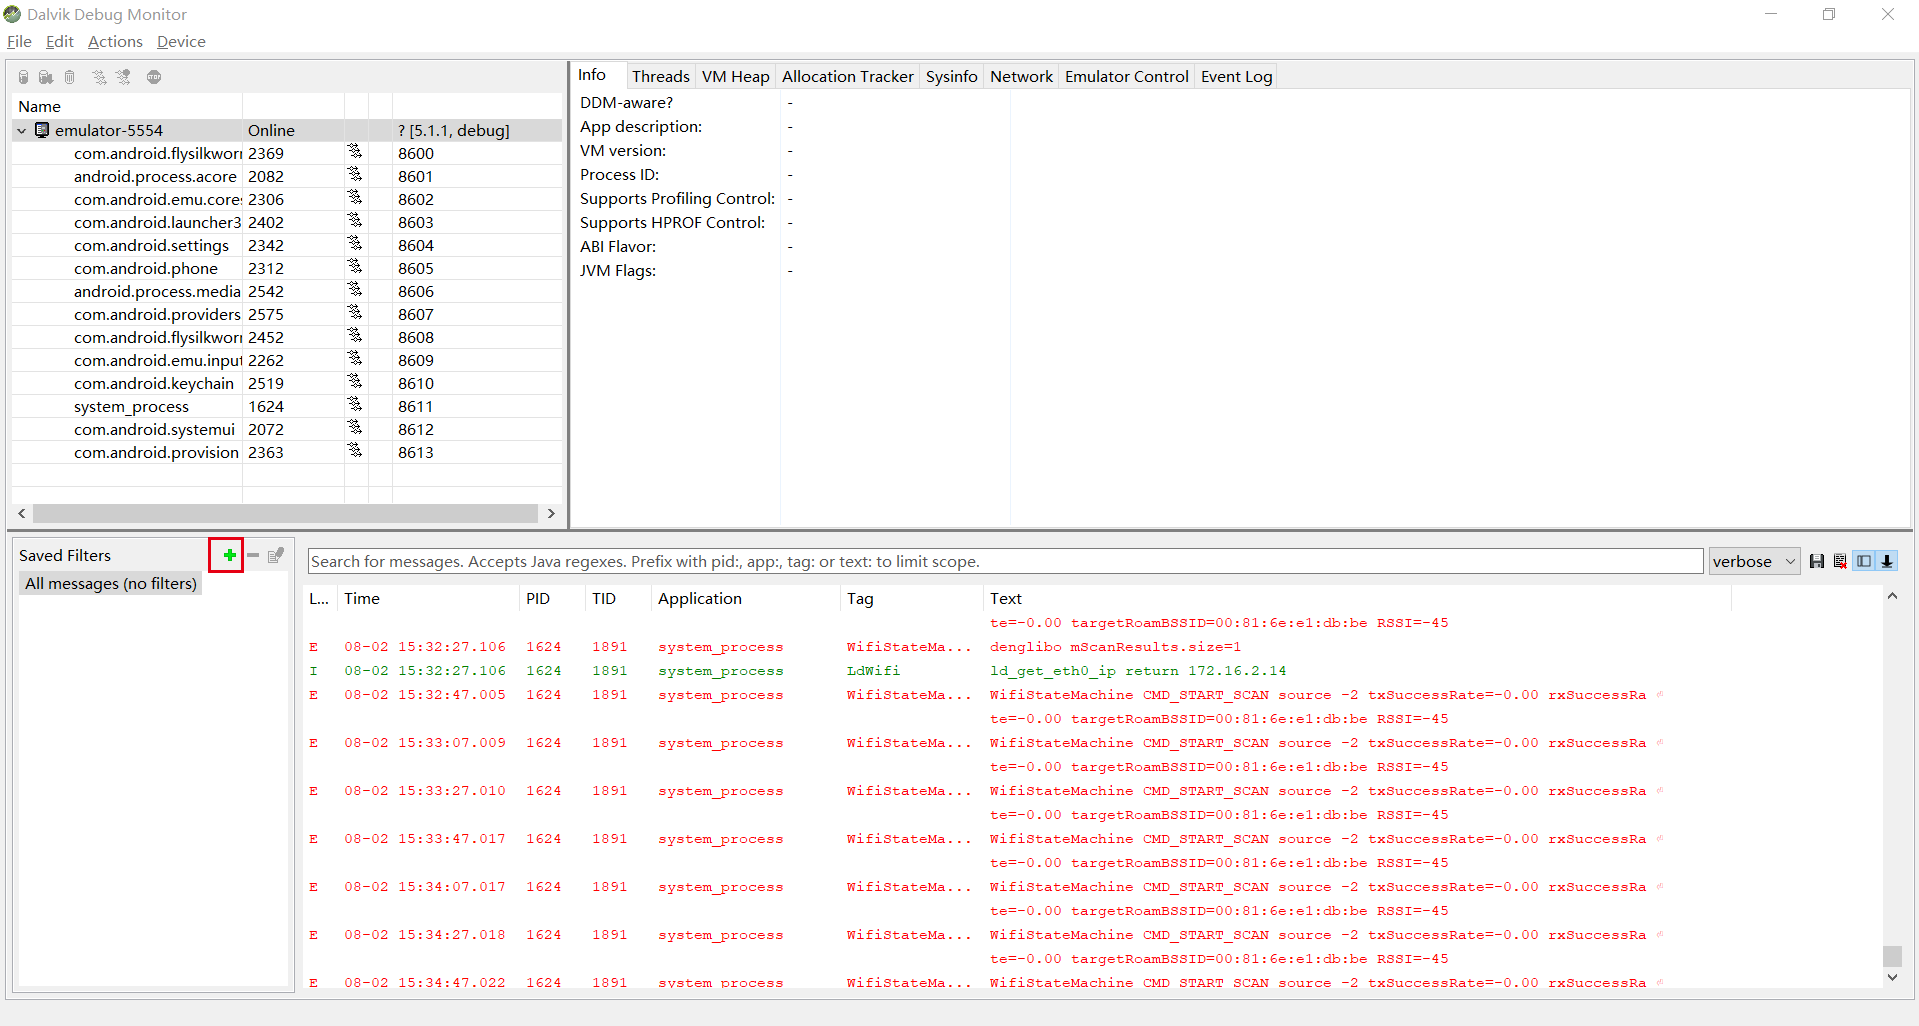The image size is (1919, 1026).
Task: Click the debug icon beside com.android.providers
Action: [x=354, y=313]
